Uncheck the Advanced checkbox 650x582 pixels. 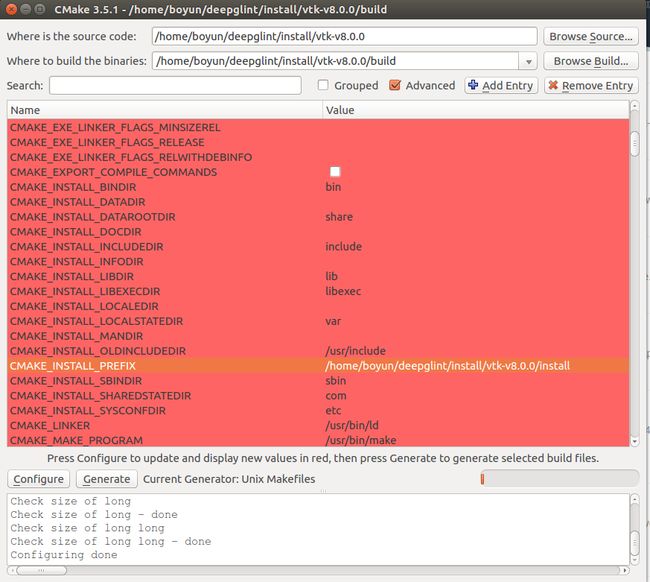click(x=395, y=85)
